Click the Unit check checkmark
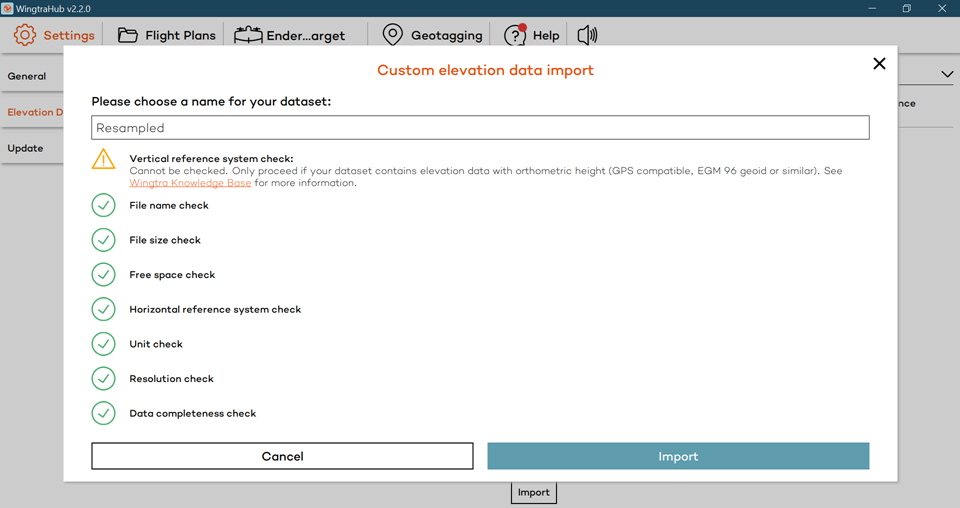This screenshot has width=960, height=508. [104, 344]
